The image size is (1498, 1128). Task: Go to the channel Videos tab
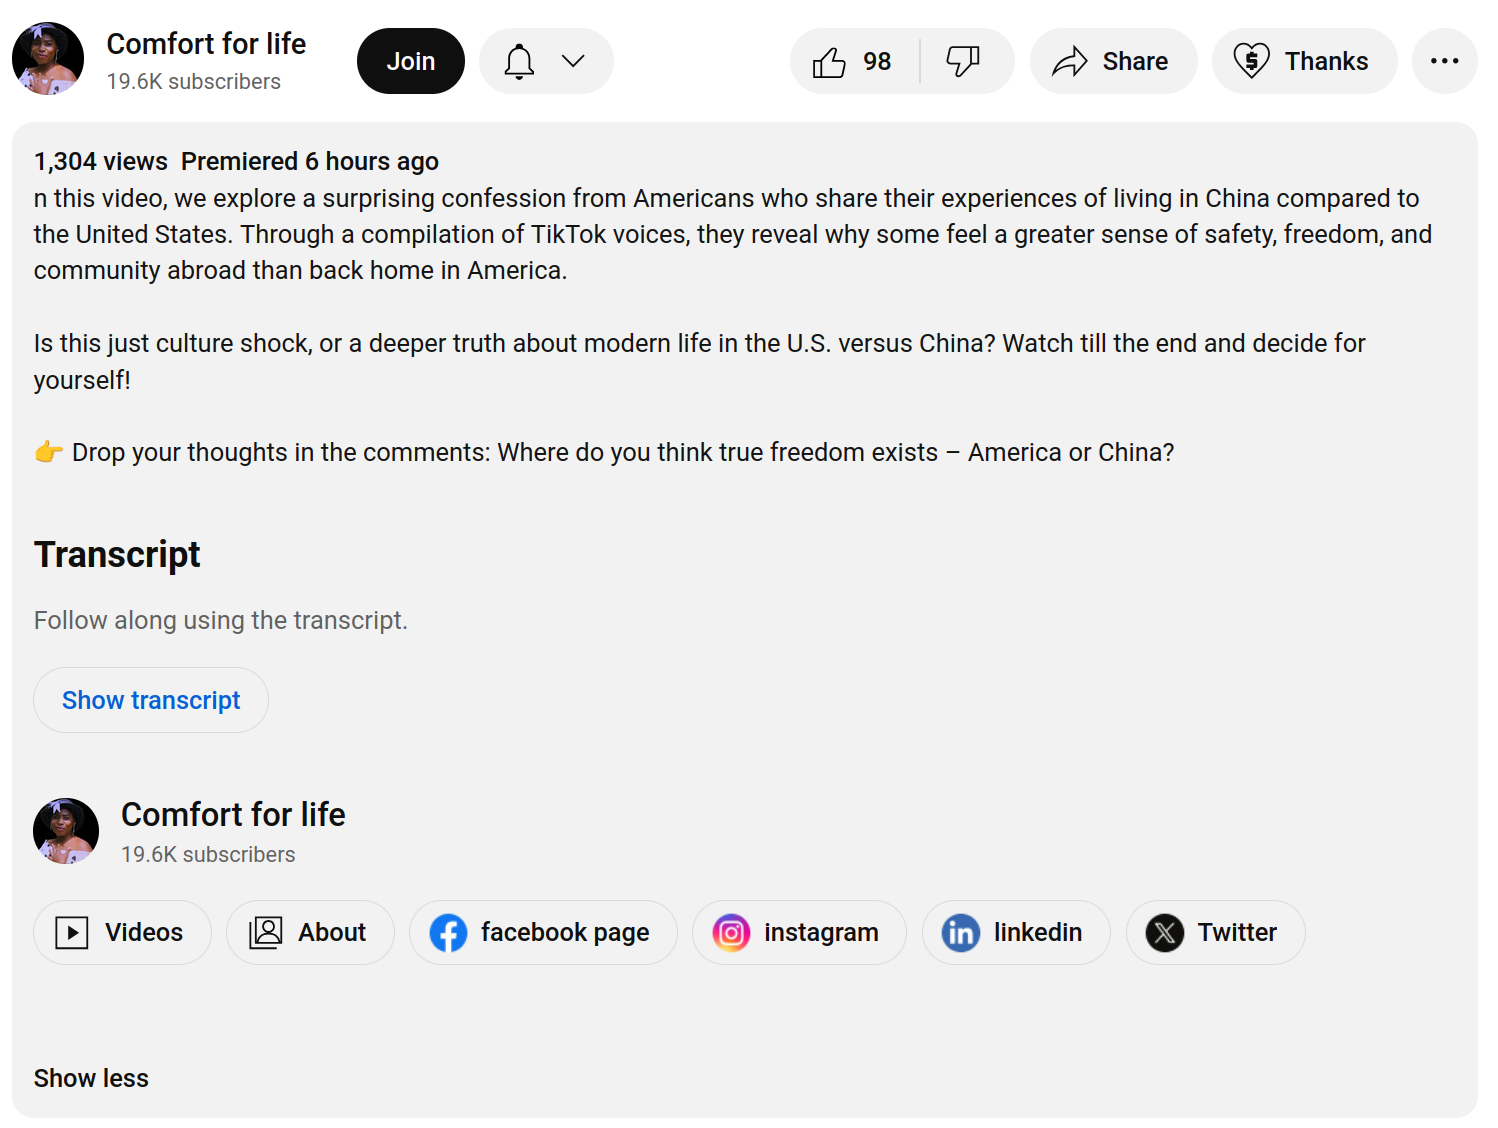tap(122, 933)
